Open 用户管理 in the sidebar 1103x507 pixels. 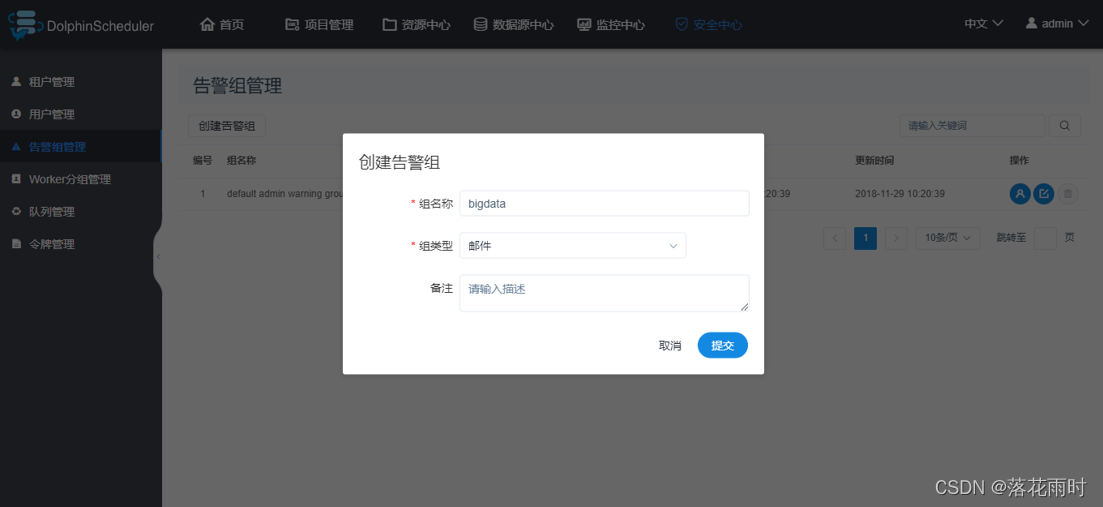click(x=81, y=114)
